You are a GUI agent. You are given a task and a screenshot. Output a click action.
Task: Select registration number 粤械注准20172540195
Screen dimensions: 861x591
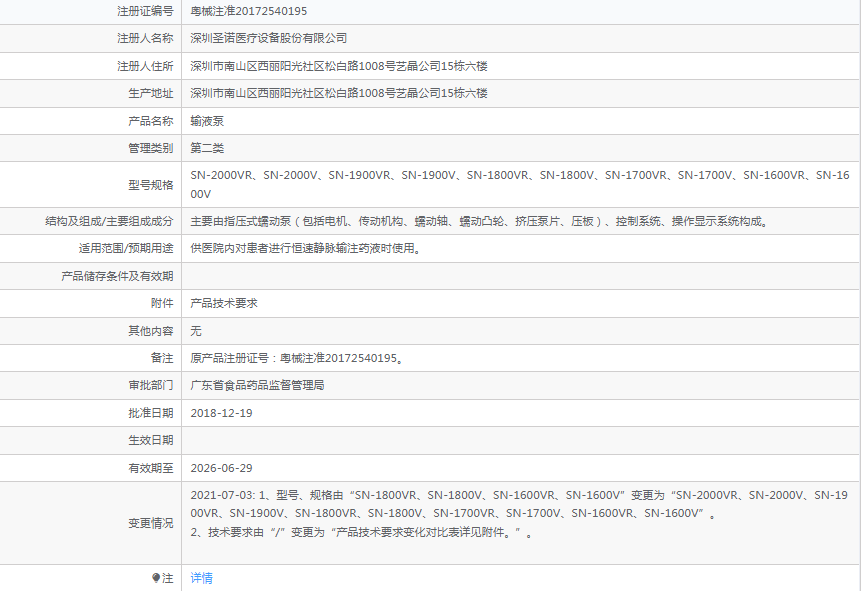point(249,11)
